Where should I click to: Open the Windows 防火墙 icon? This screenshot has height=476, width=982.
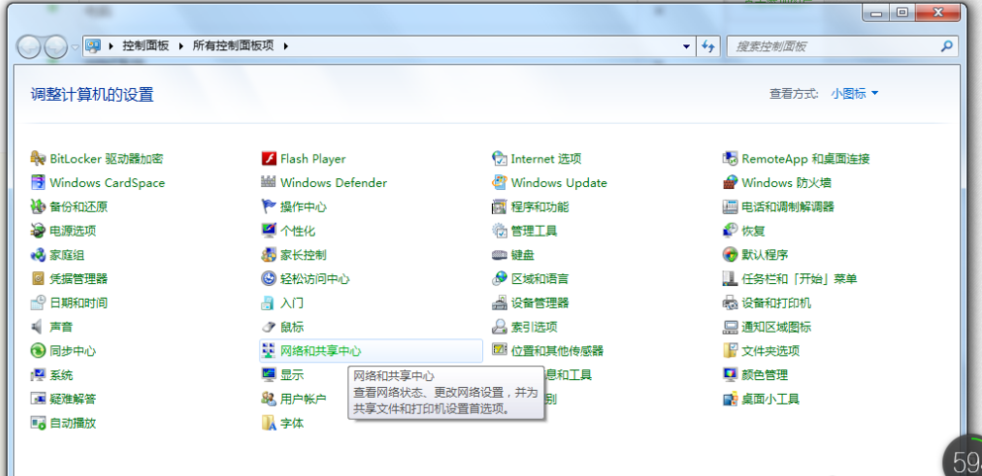[x=731, y=183]
